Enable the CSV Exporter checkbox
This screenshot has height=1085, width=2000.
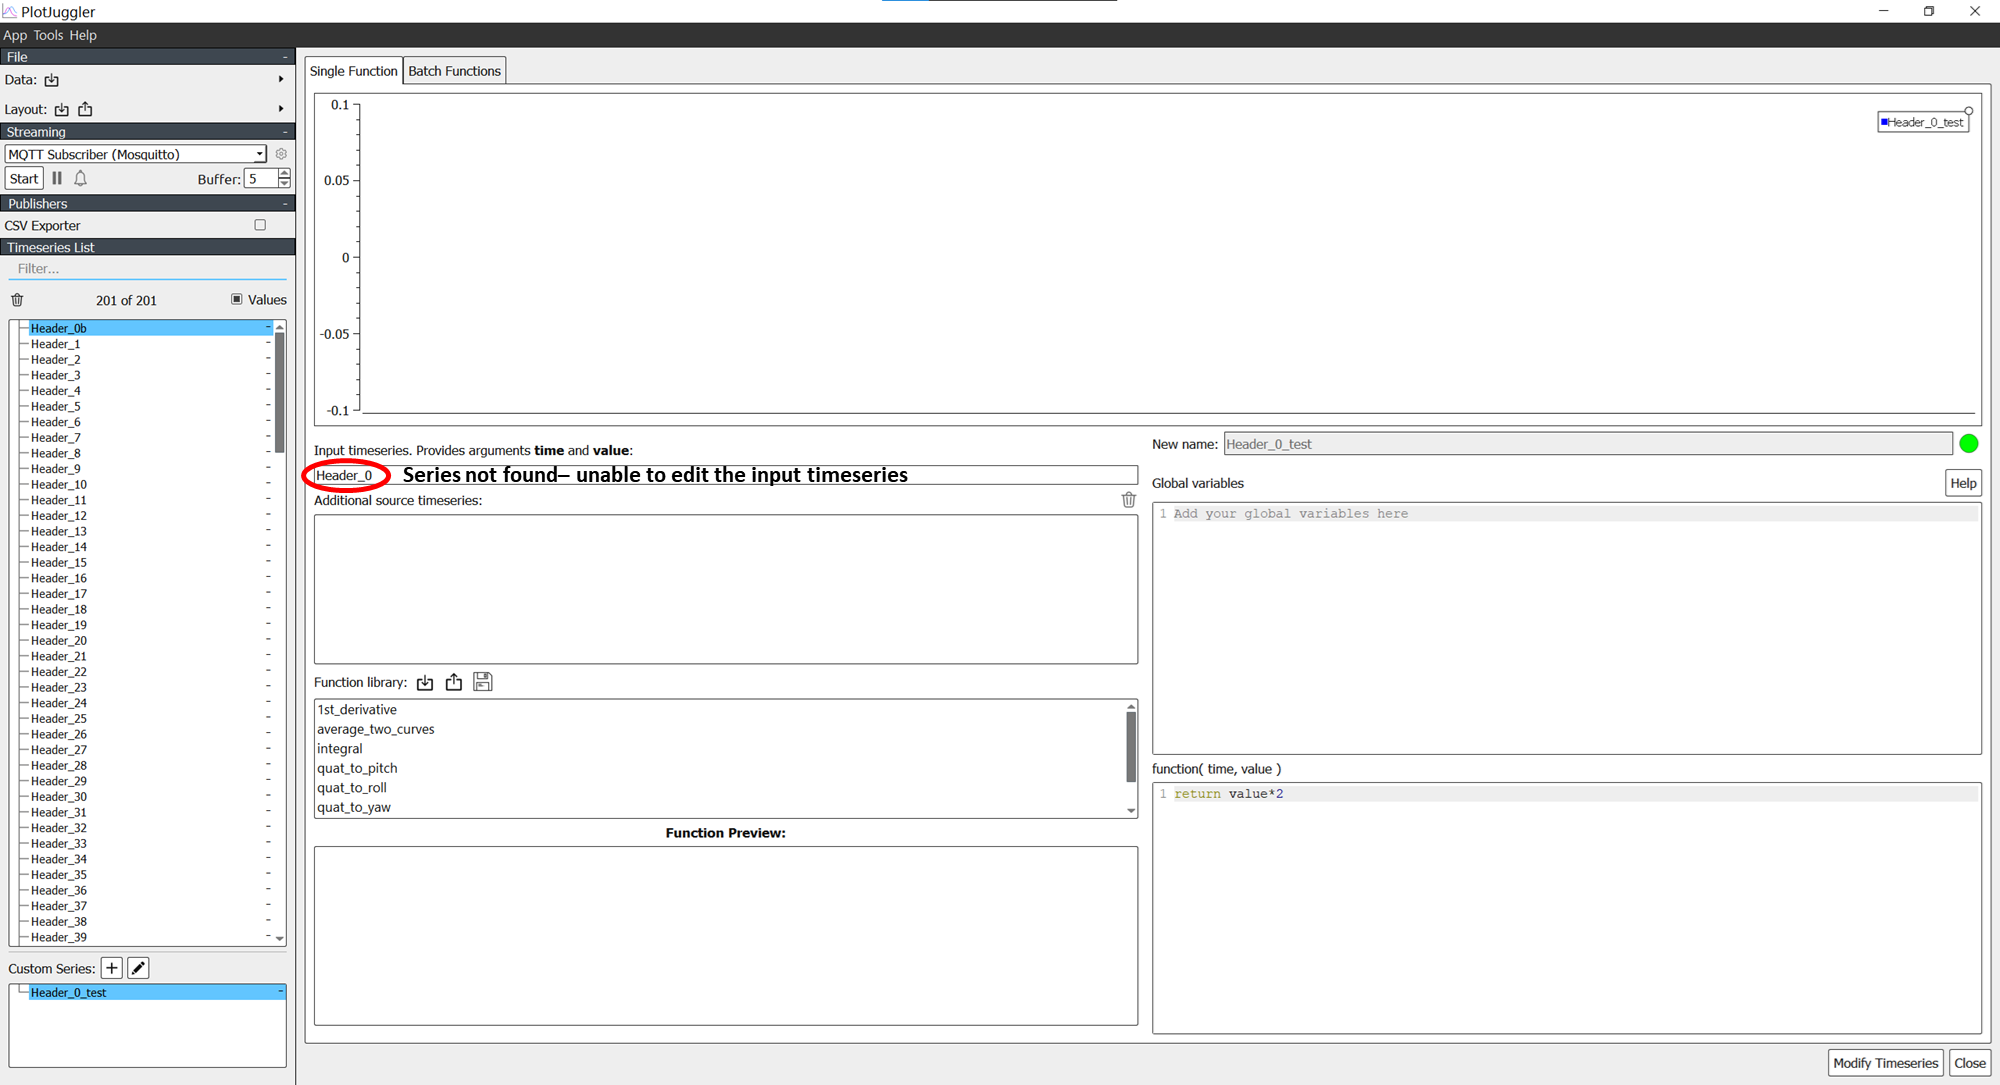[259, 225]
